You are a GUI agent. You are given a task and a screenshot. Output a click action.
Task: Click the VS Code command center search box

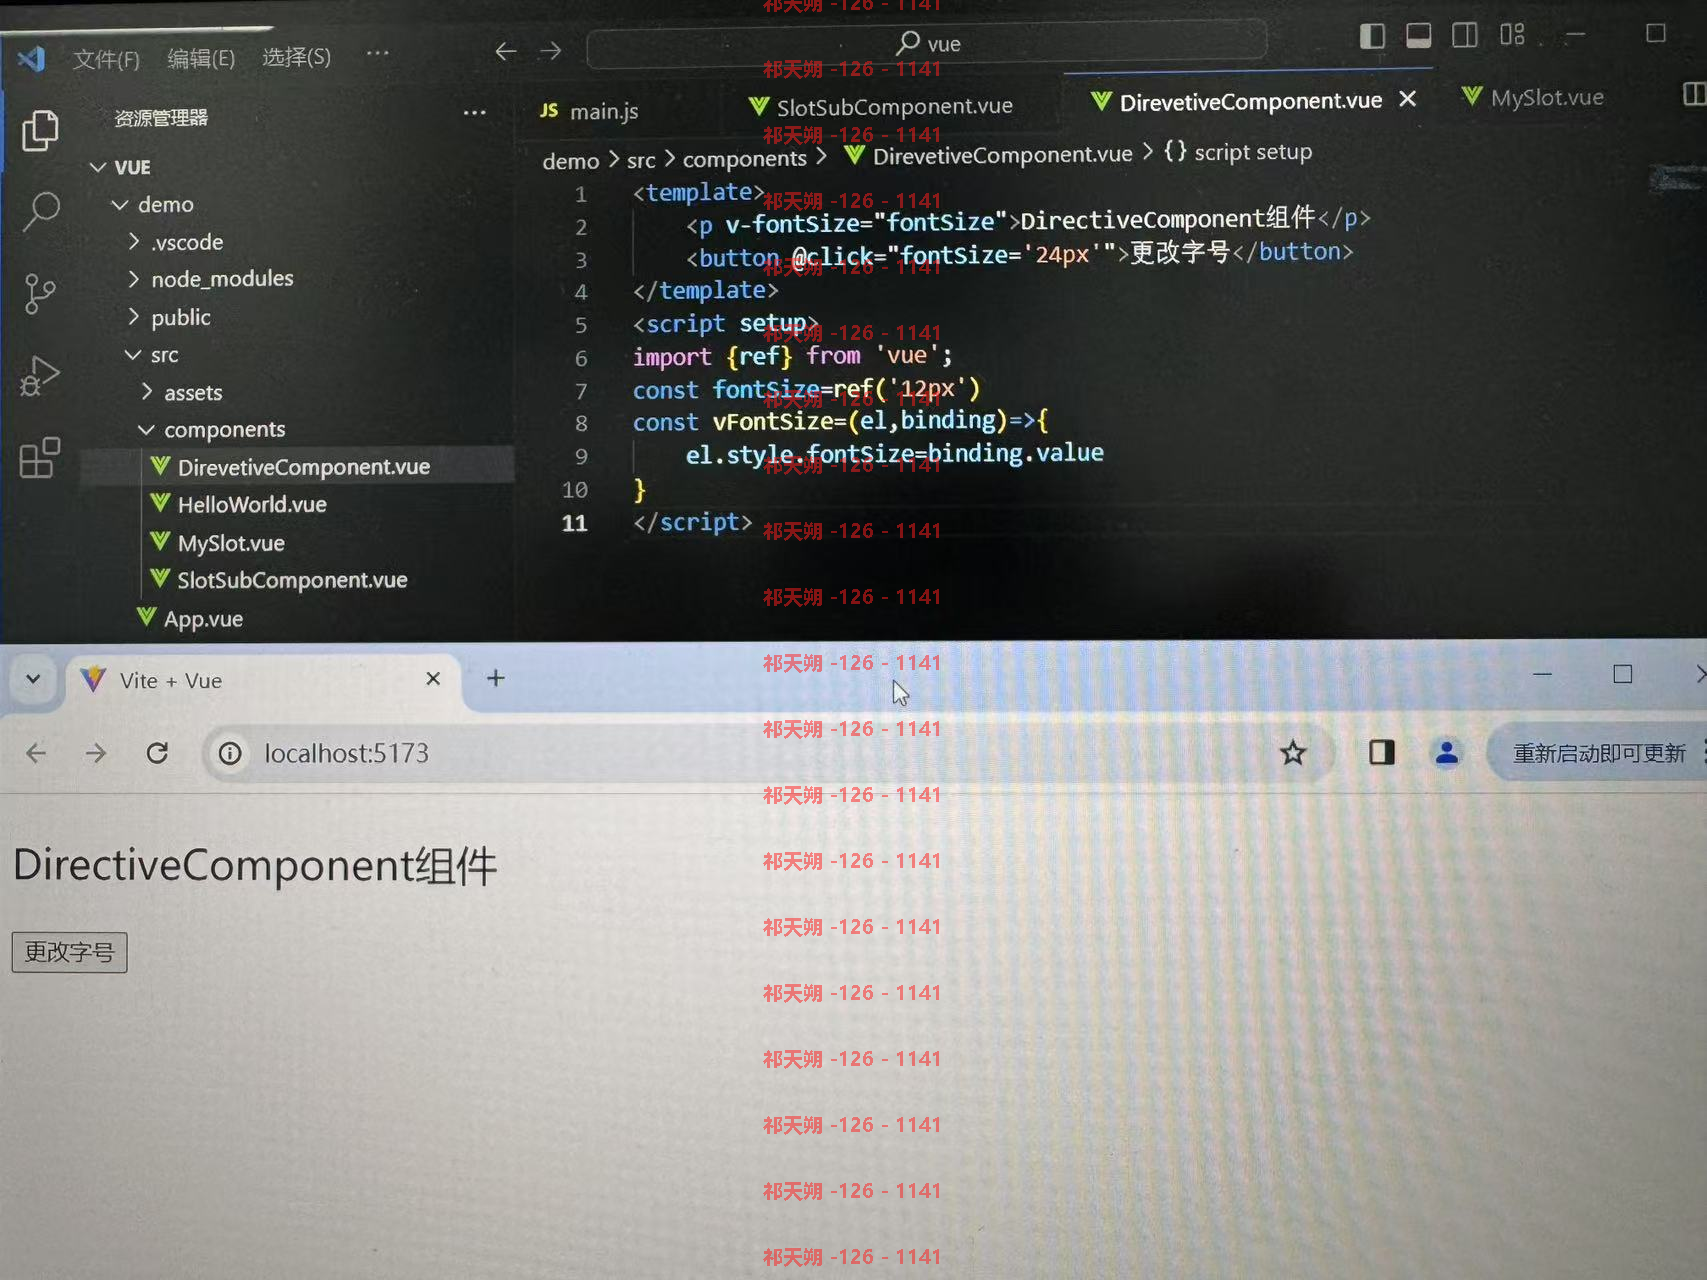click(x=926, y=44)
